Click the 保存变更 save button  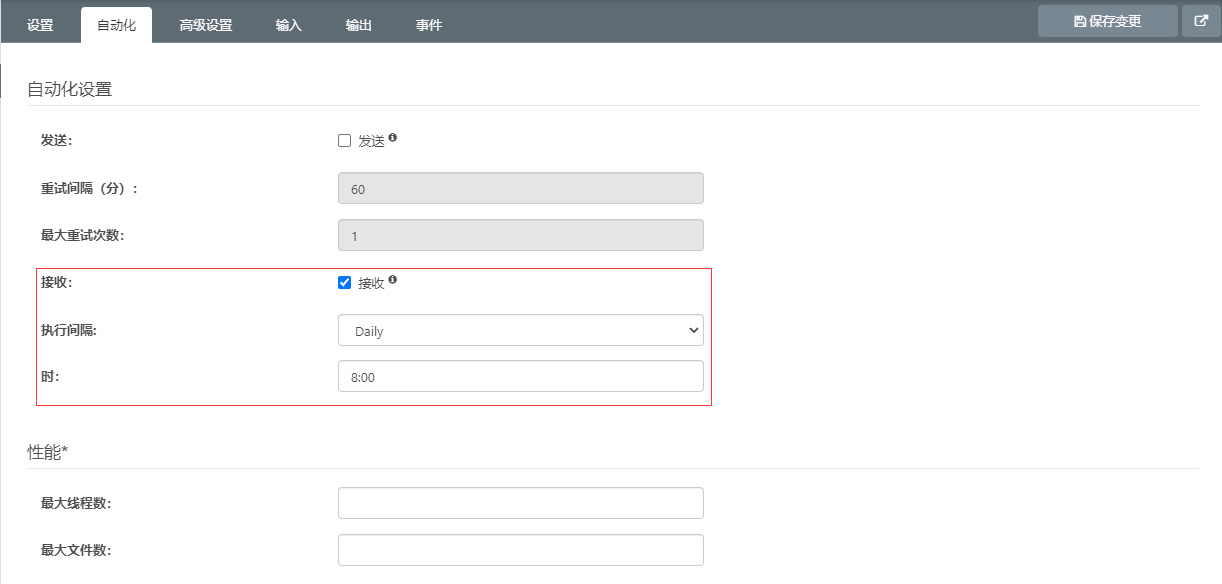pos(1108,21)
